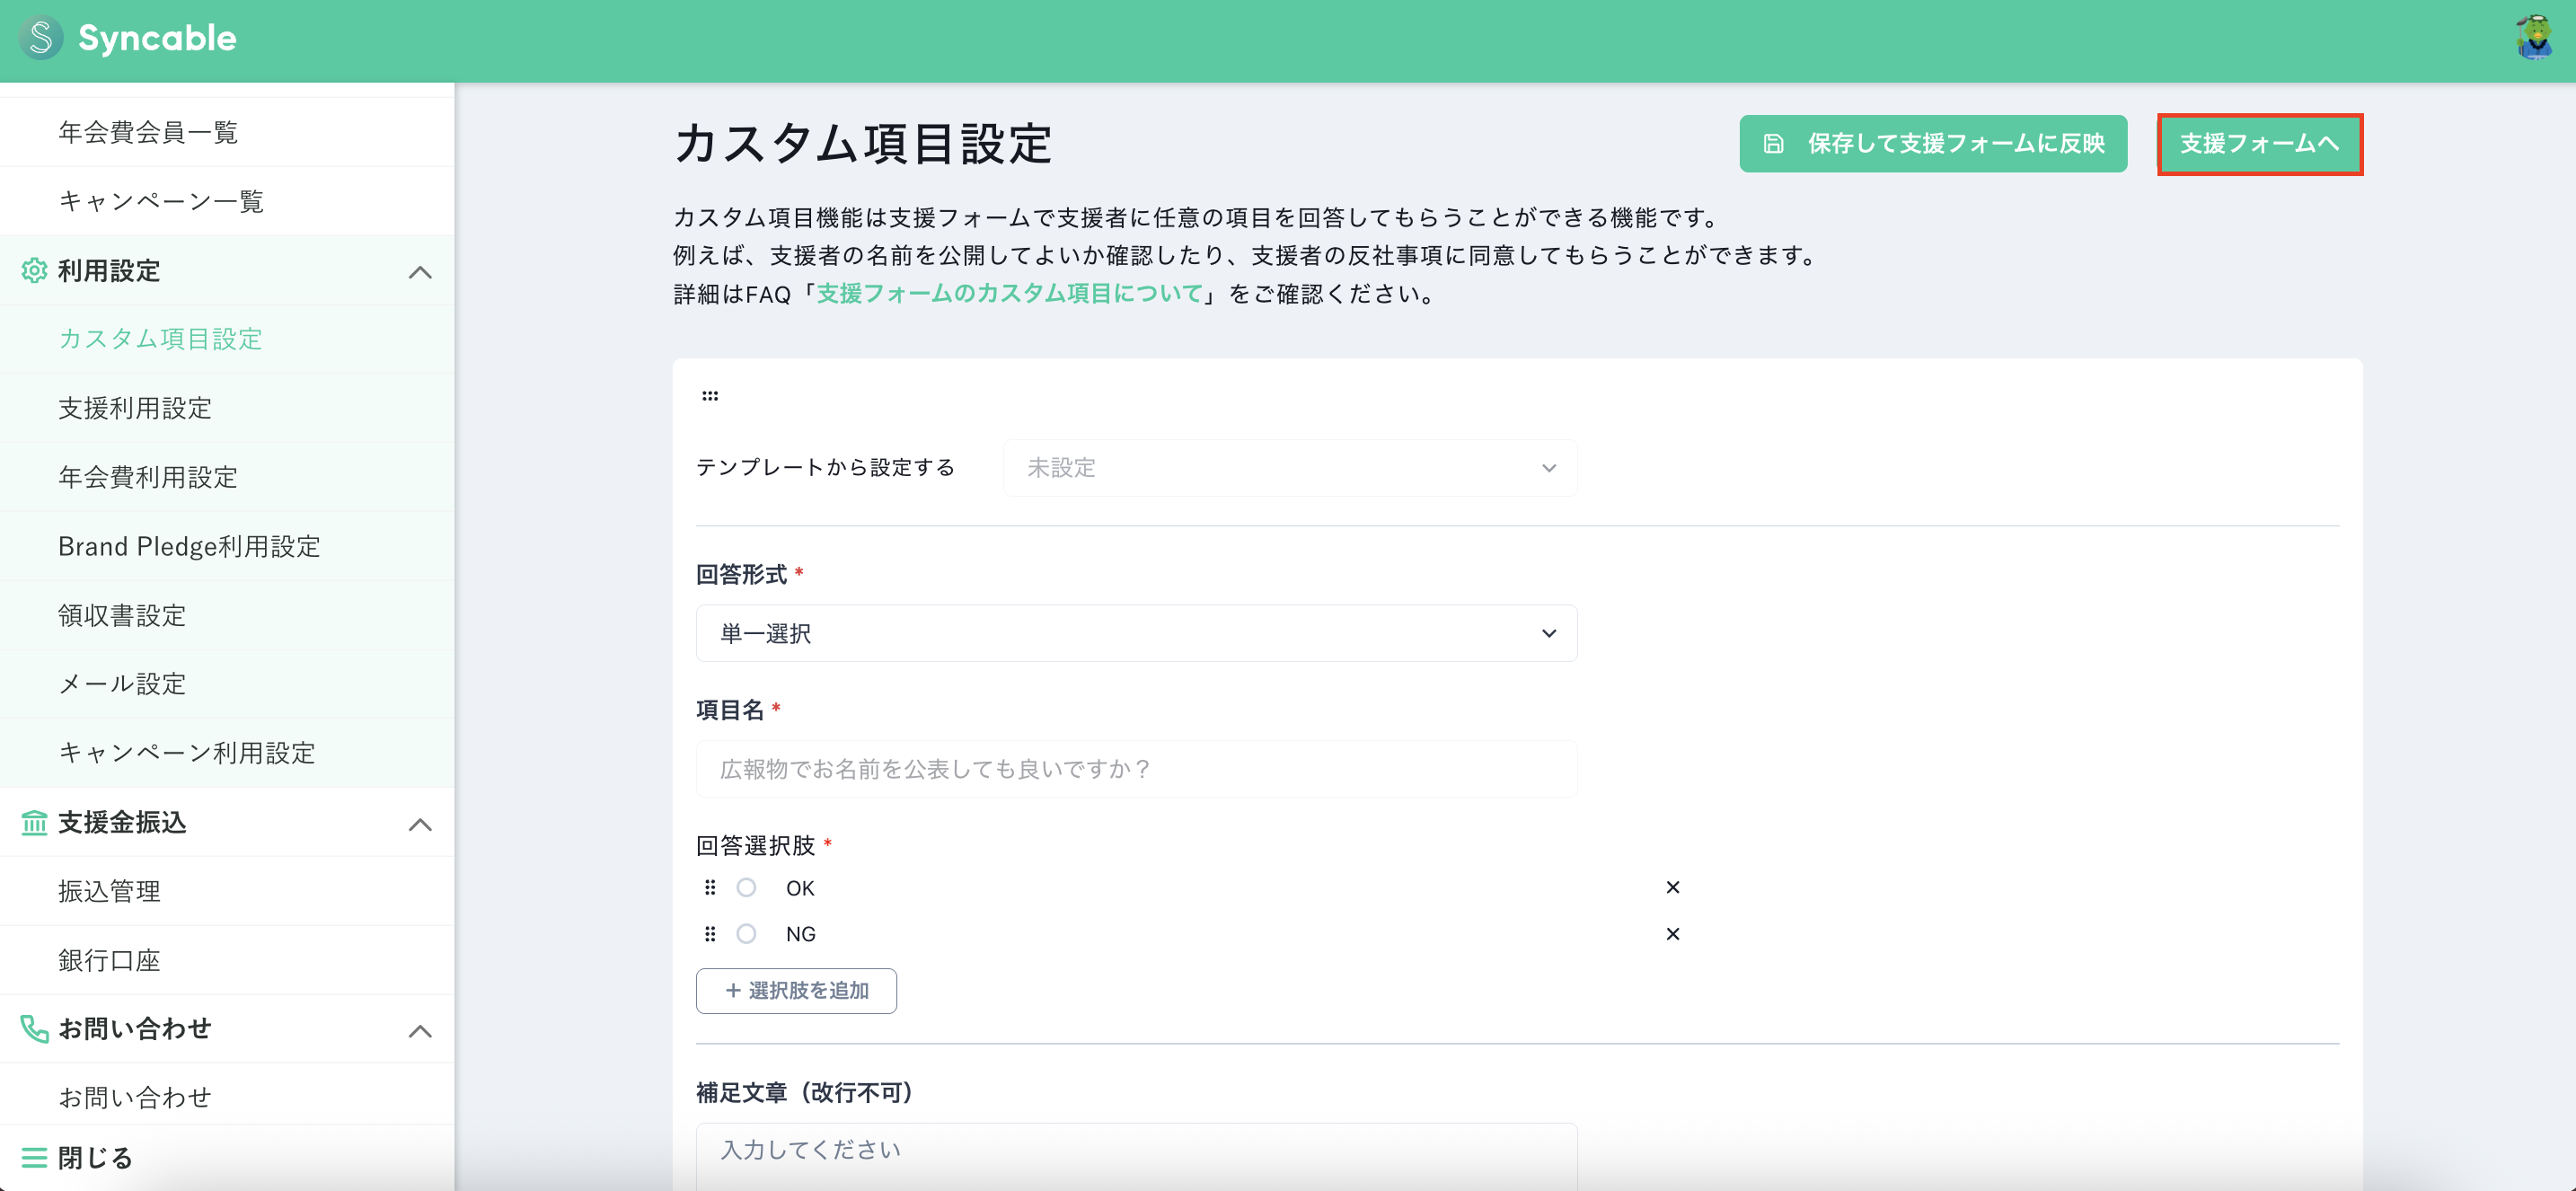
Task: Add an answer choice with 選択肢を追加
Action: pyautogui.click(x=796, y=990)
